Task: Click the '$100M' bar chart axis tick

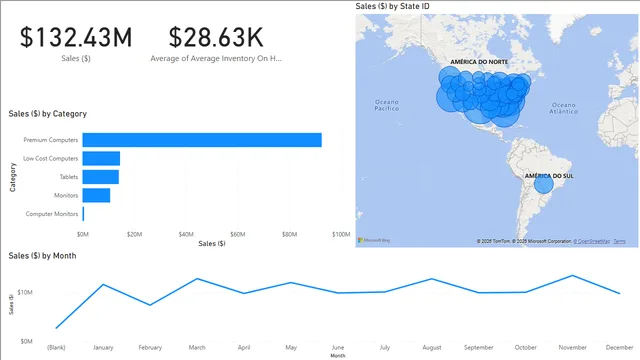Action: tap(341, 234)
